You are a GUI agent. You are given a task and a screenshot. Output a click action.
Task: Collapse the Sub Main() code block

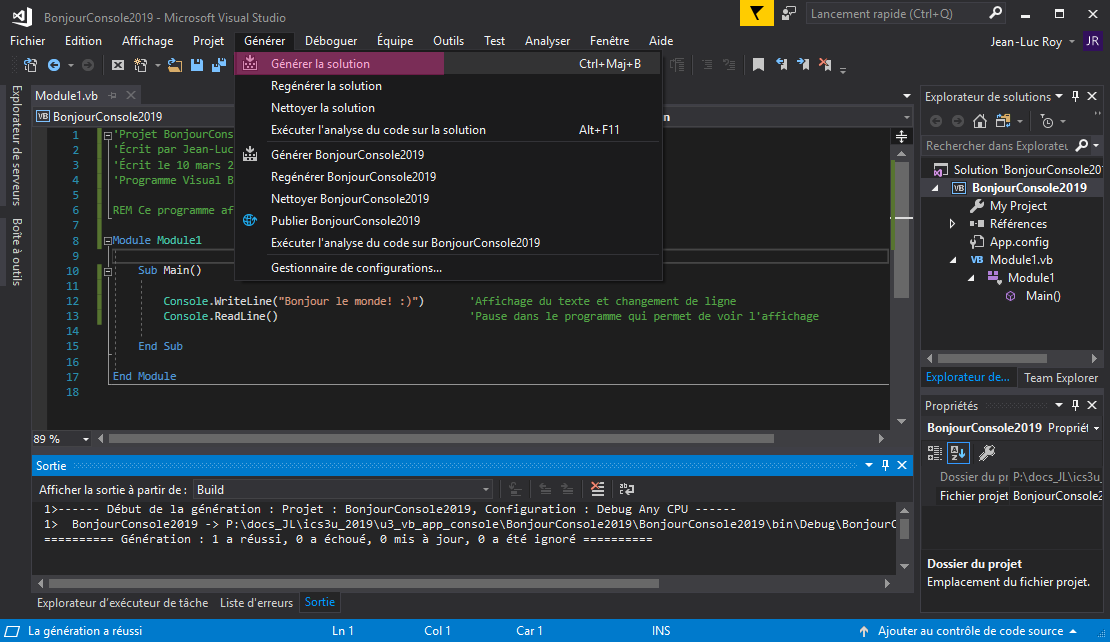tap(108, 271)
